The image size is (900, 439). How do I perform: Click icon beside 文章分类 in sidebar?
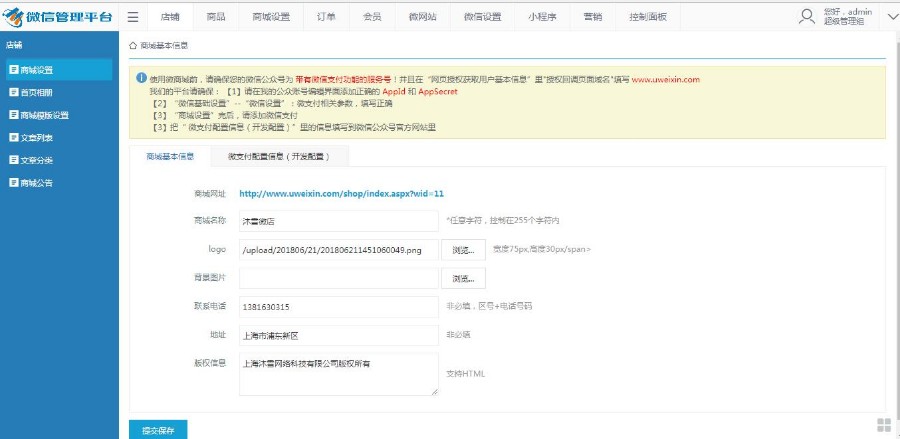coord(14,160)
